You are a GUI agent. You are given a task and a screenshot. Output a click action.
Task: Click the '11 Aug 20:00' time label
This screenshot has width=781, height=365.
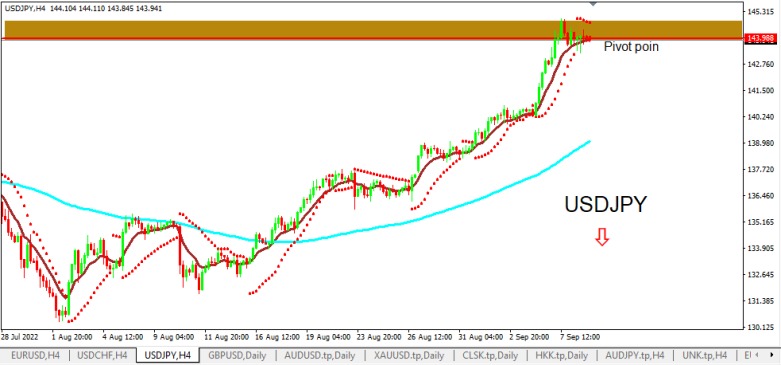pos(227,337)
